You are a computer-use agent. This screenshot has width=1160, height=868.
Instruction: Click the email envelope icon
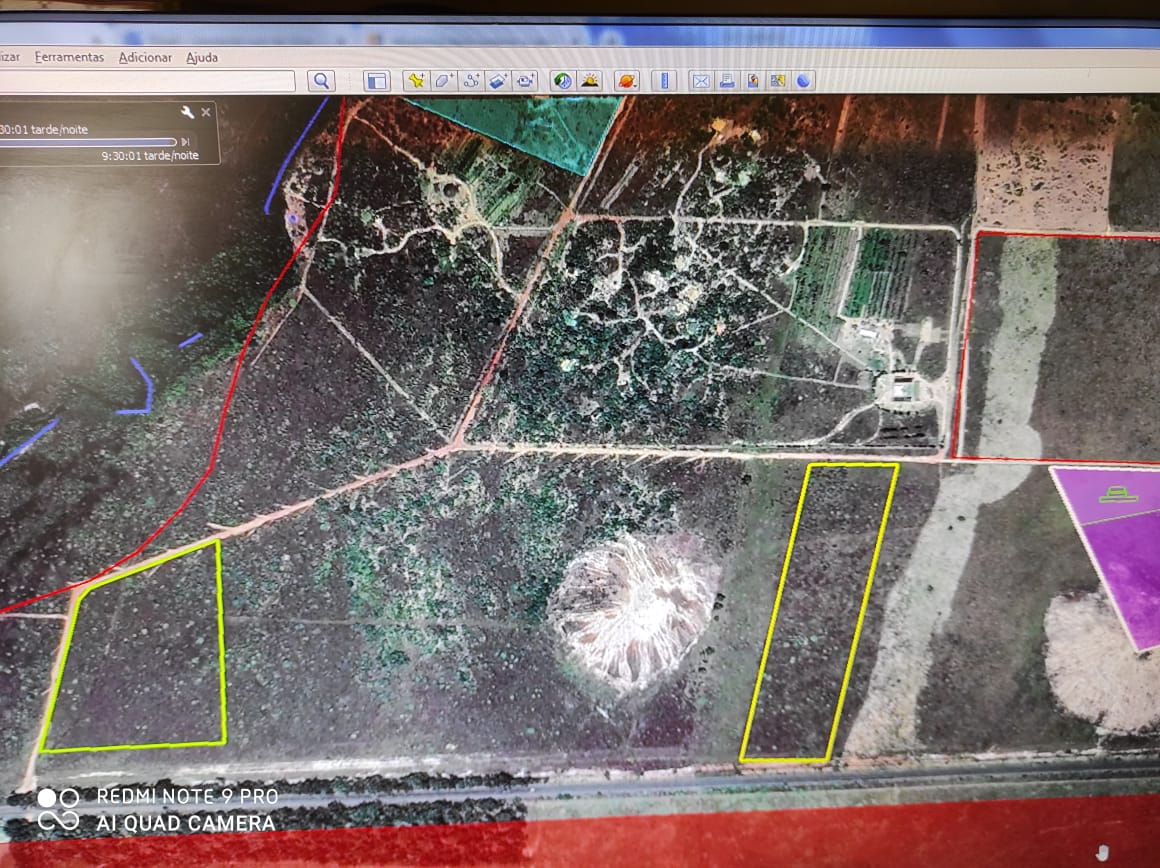point(701,81)
